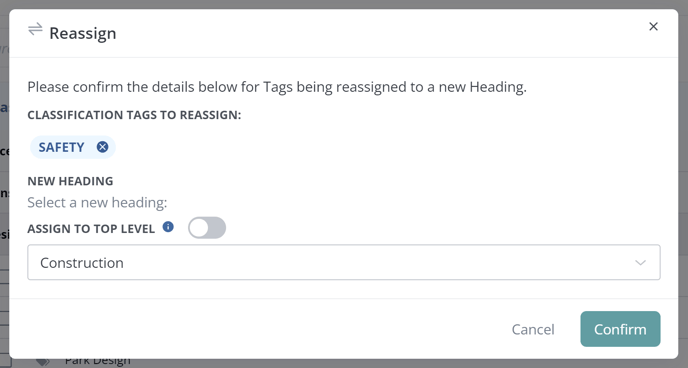Viewport: 688px width, 368px height.
Task: Click the Select a new heading prompt
Action: point(97,203)
